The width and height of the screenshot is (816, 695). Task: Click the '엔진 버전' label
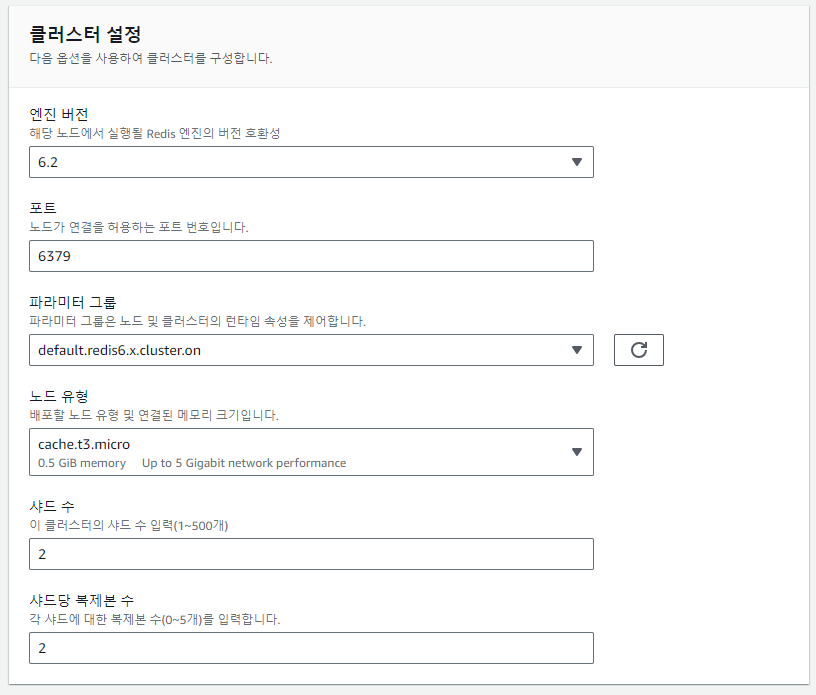coord(59,115)
